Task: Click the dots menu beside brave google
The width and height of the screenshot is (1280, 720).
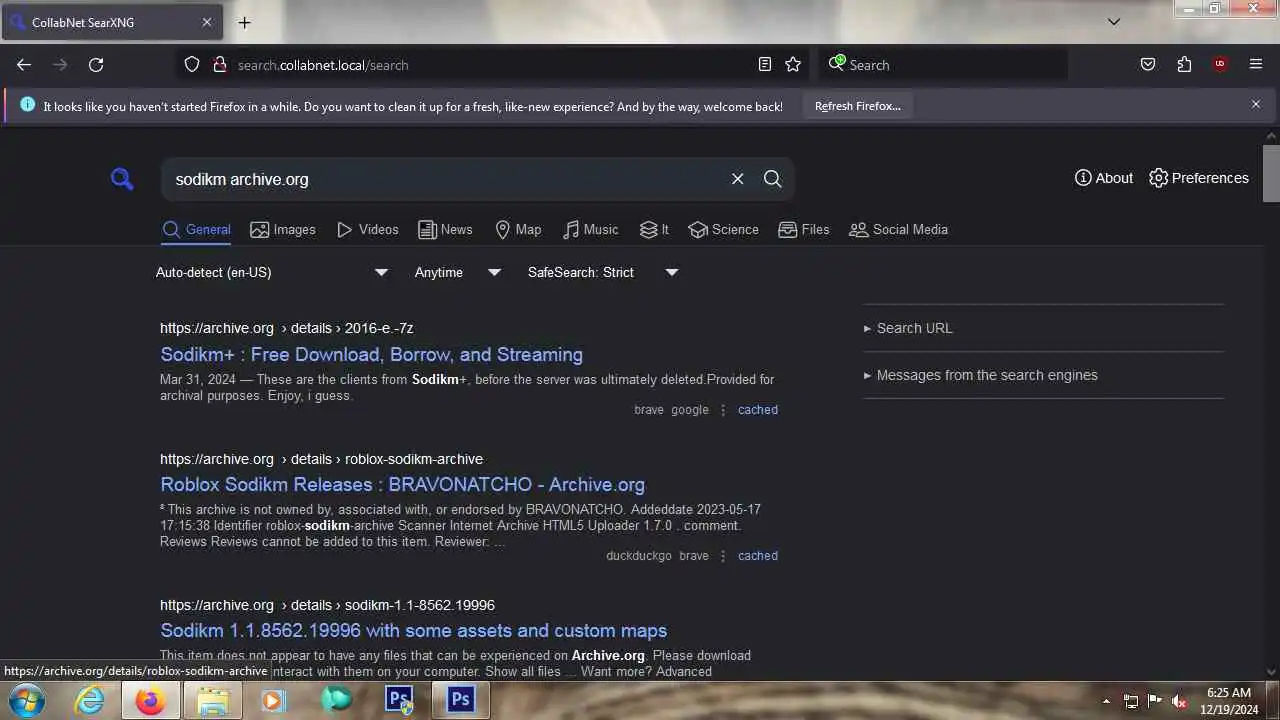Action: click(723, 410)
